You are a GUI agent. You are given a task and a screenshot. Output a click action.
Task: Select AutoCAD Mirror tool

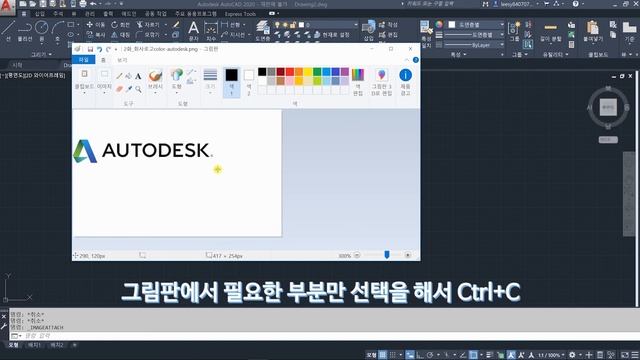[x=120, y=35]
